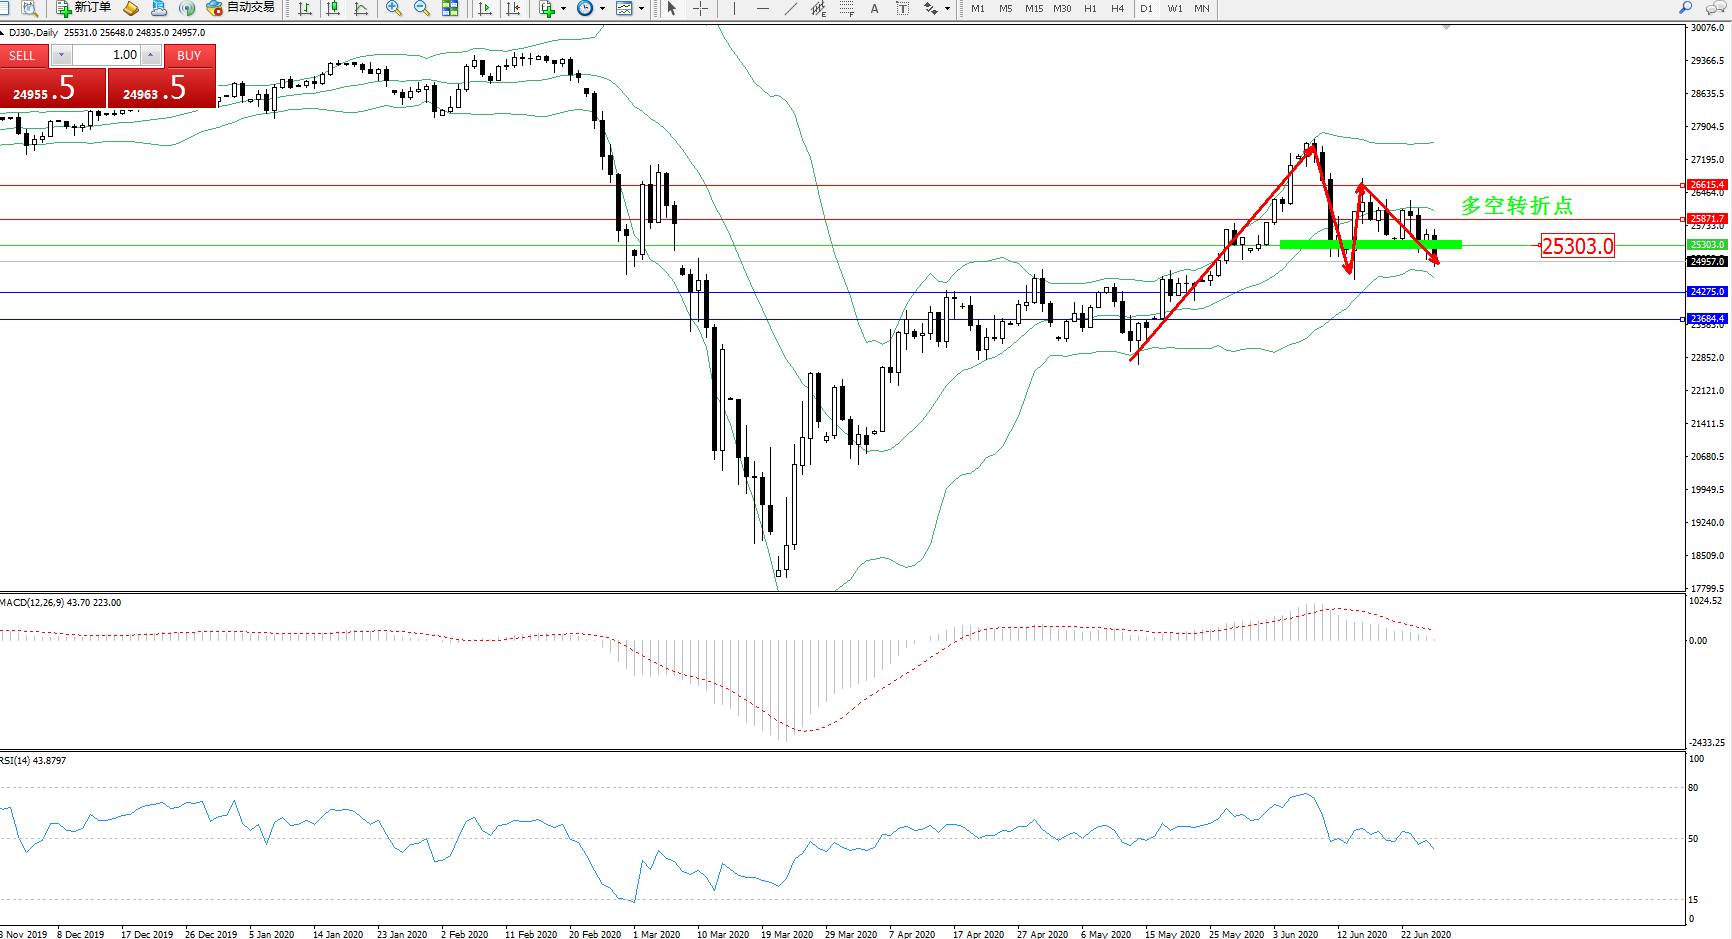1732x939 pixels.
Task: Select the horizontal line drawing tool
Action: [x=763, y=8]
